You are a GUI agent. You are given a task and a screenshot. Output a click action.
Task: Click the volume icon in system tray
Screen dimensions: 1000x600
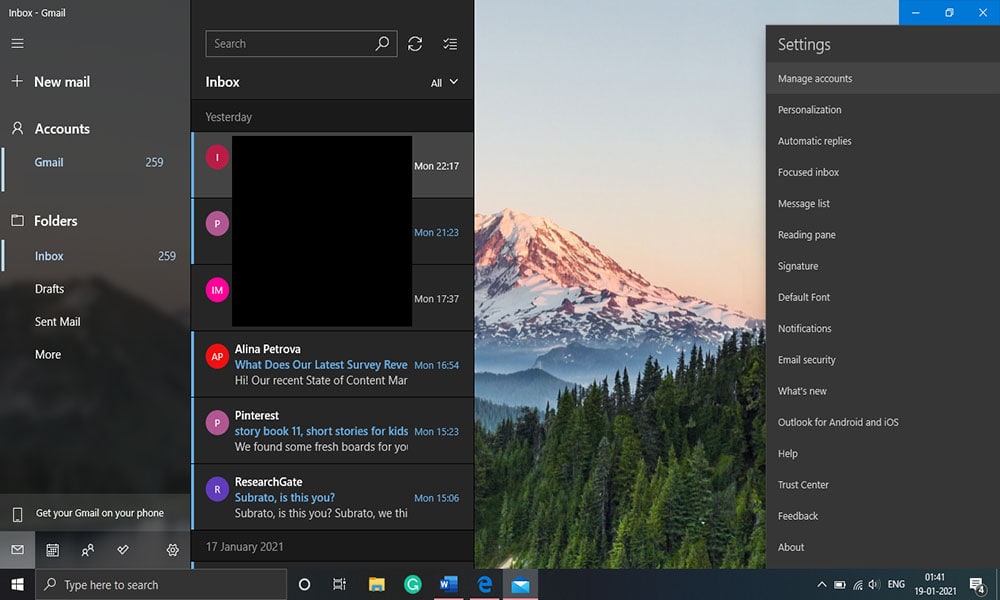[874, 584]
